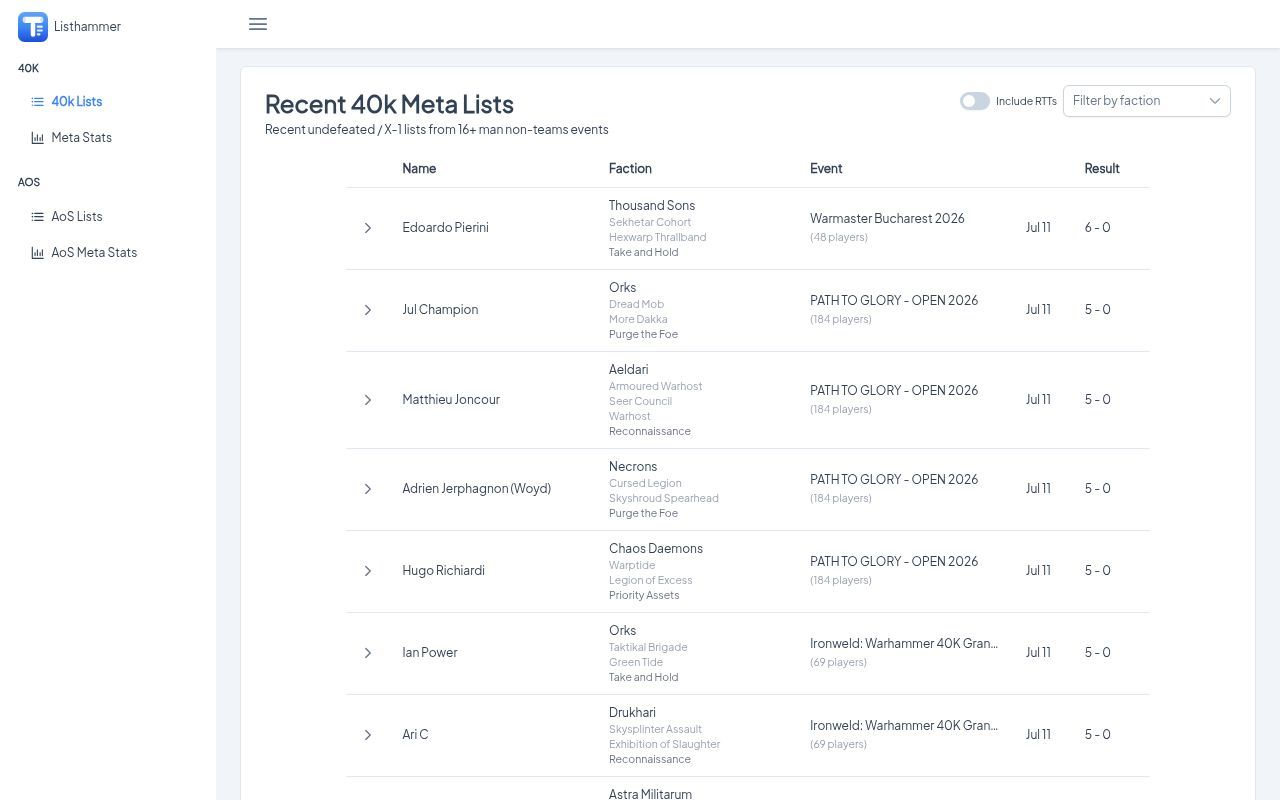Toggle the hamburger sidebar menu
Viewport: 1280px width, 800px height.
[x=258, y=24]
